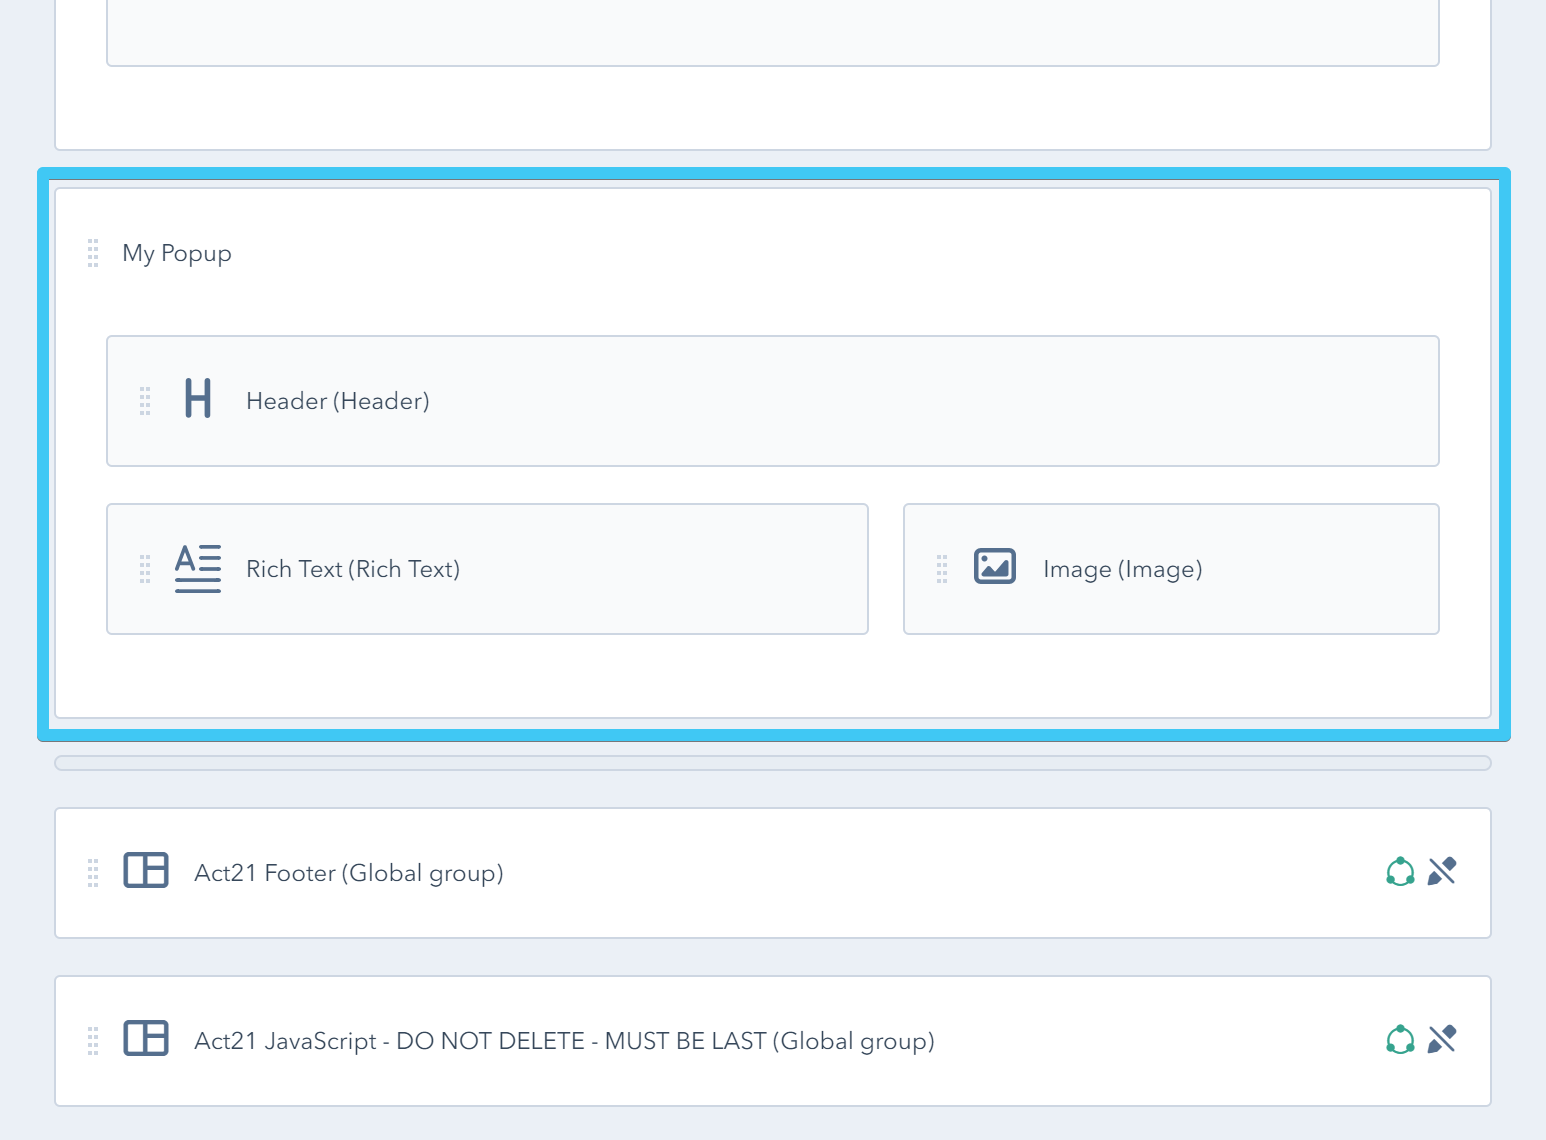Screen dimensions: 1546x1140
Task: Click the green global group icon on Act21 JavaScript
Action: click(1400, 1040)
